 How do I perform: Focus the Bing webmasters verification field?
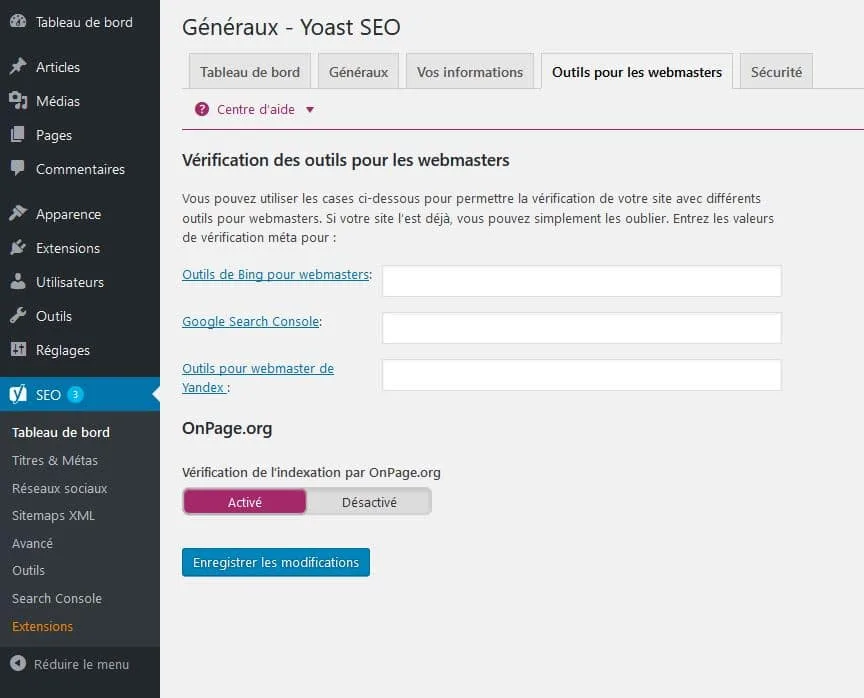coord(581,281)
